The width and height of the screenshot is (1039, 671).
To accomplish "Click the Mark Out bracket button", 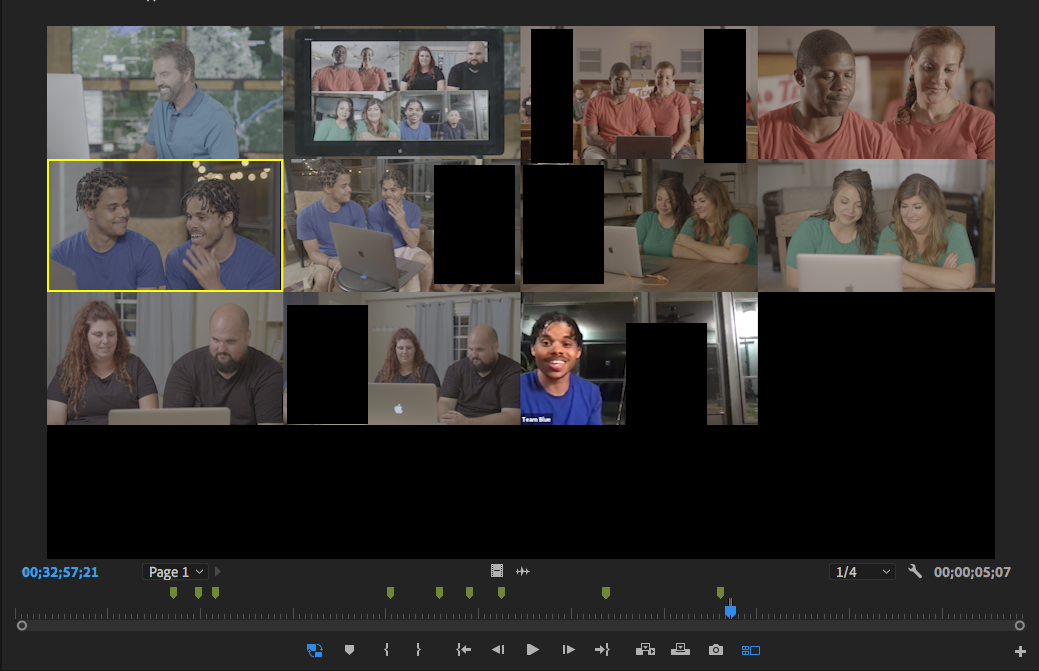I will [x=418, y=650].
